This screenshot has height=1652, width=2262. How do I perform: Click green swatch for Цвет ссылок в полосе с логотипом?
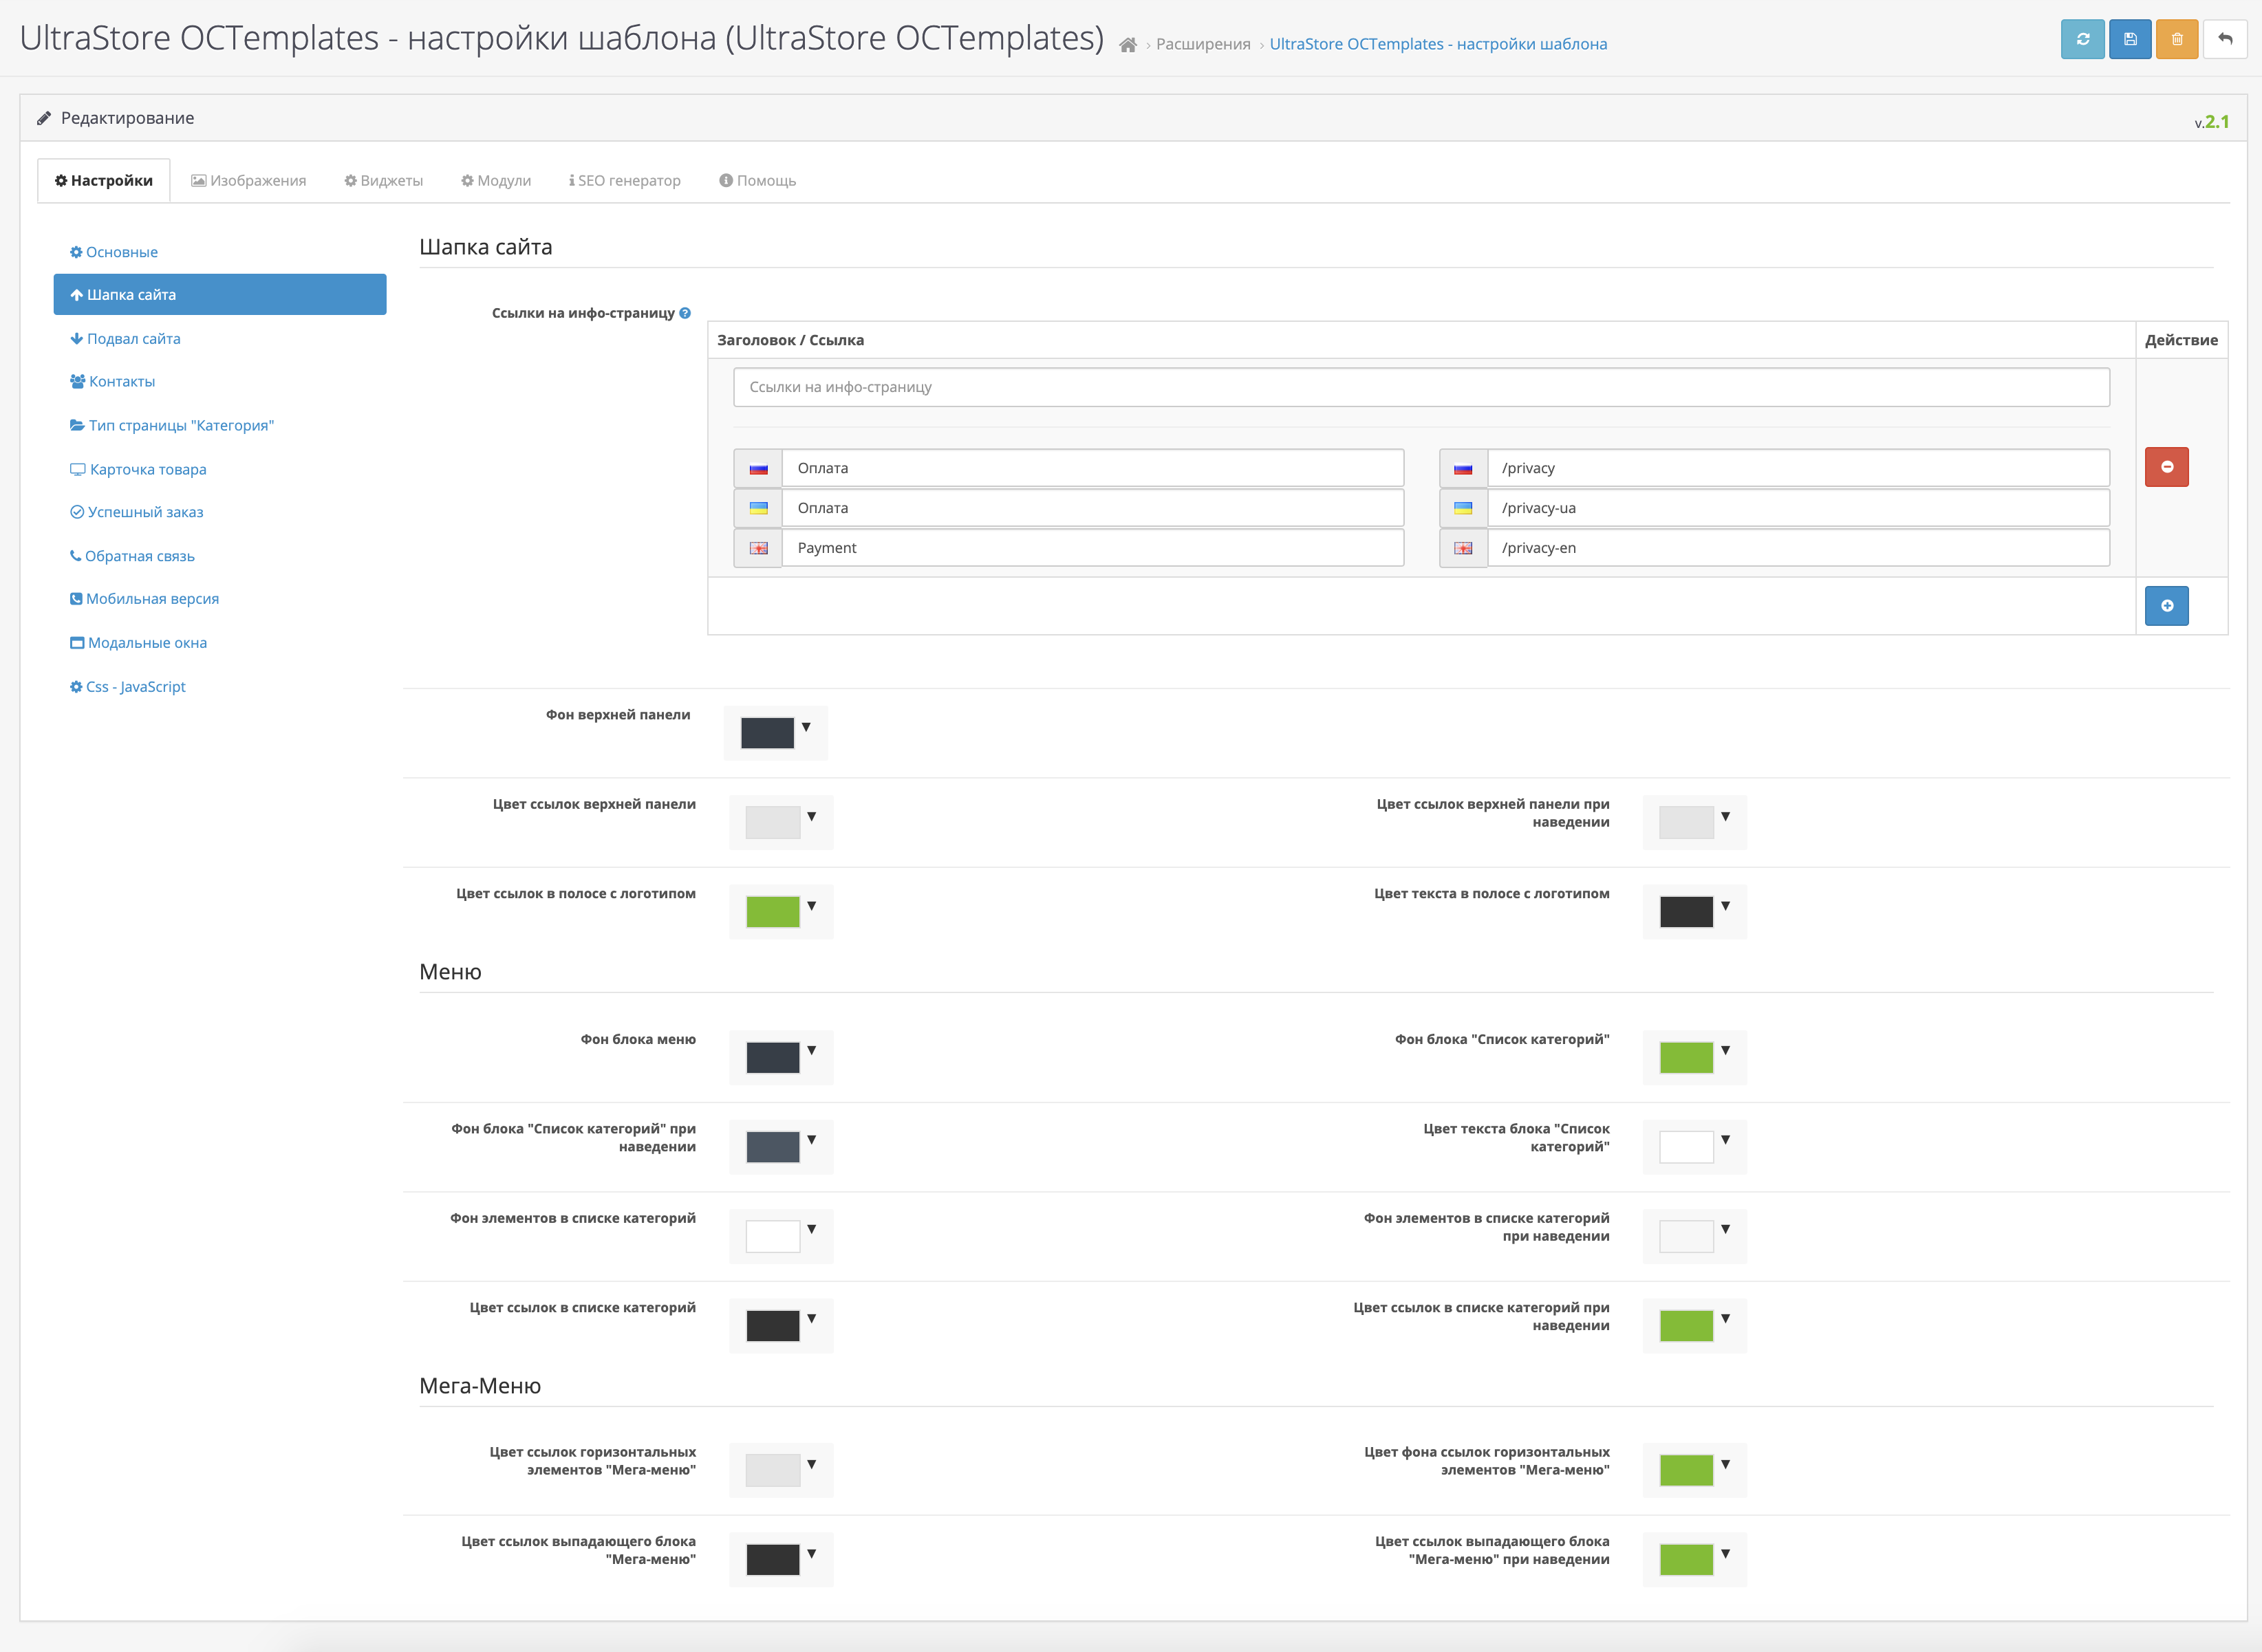pos(772,912)
